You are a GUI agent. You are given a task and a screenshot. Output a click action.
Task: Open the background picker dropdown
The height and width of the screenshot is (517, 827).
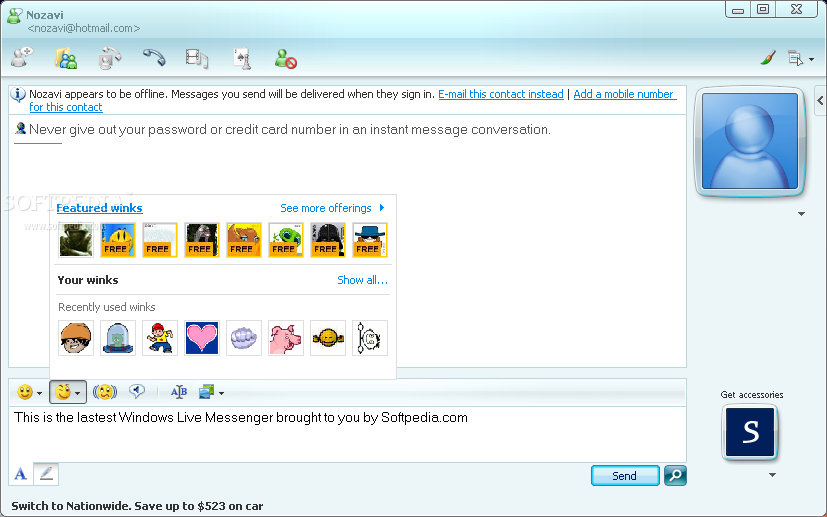click(x=211, y=392)
